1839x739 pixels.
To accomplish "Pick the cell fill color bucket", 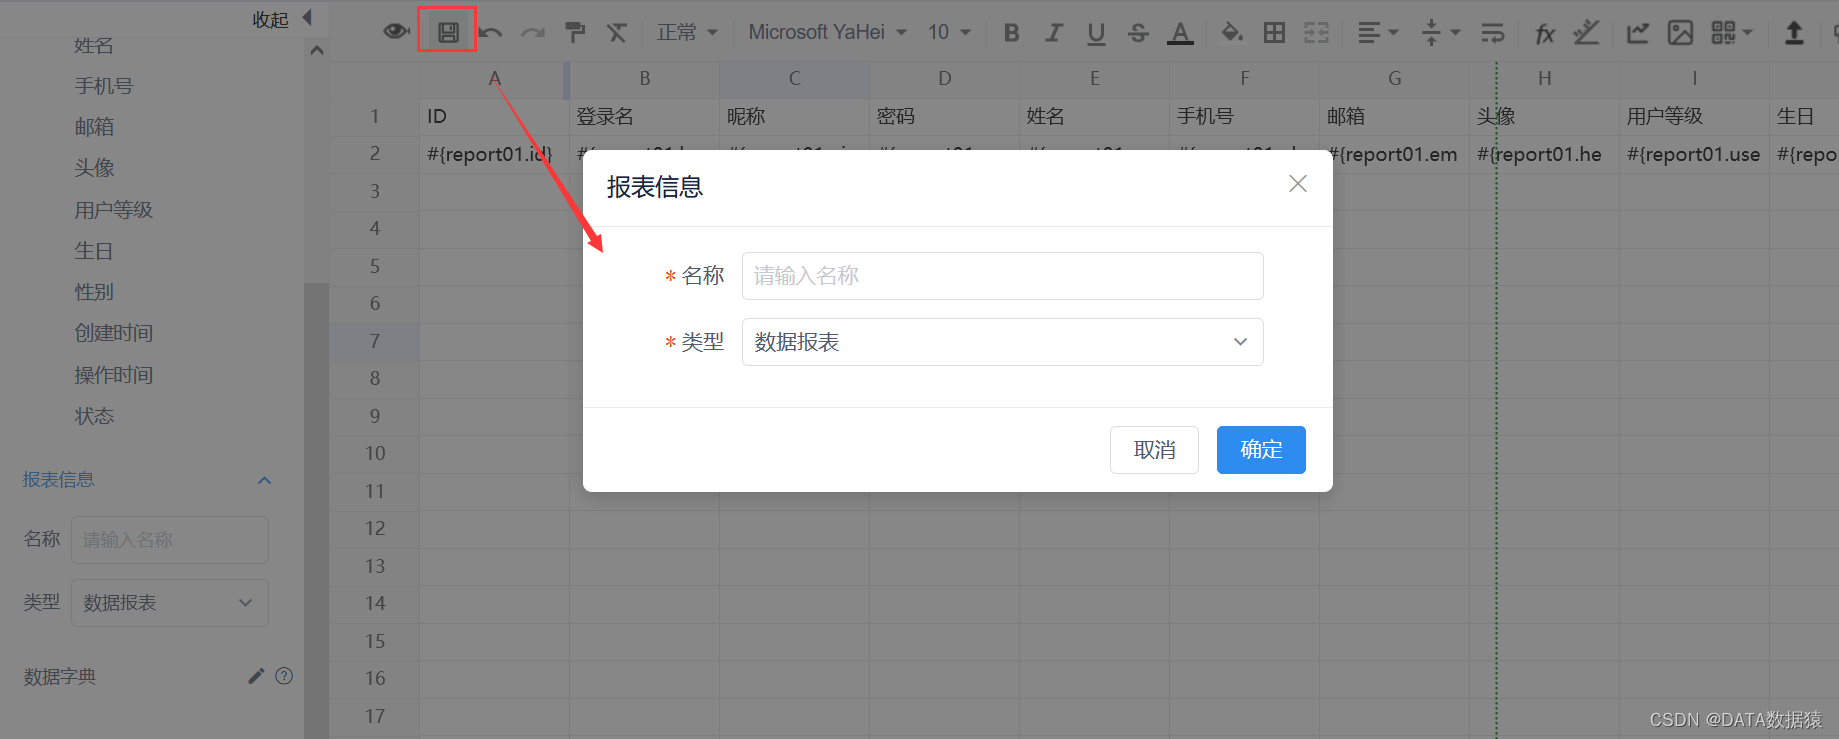I will 1232,33.
